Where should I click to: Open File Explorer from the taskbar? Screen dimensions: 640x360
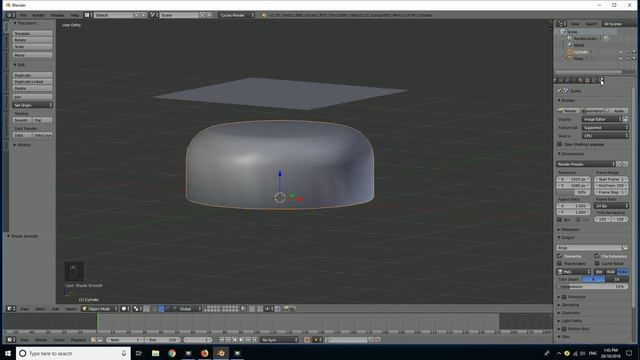pos(156,353)
